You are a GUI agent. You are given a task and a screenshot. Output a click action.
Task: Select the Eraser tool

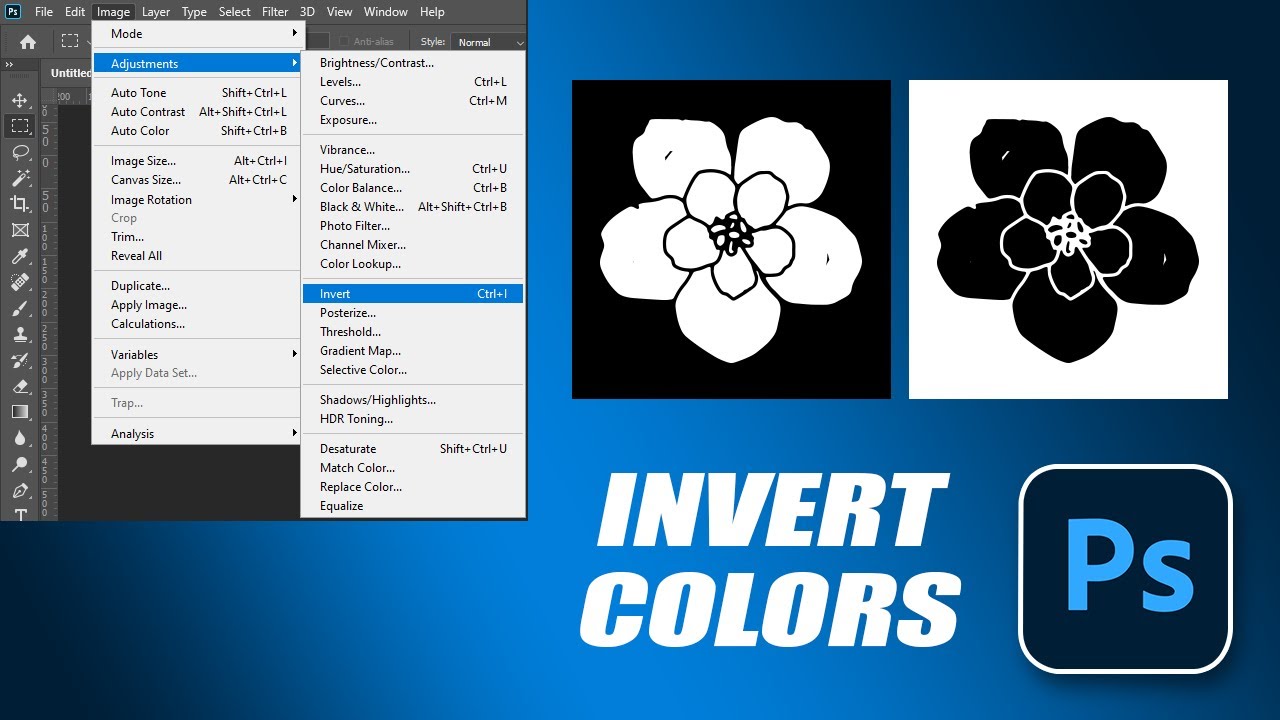[19, 386]
